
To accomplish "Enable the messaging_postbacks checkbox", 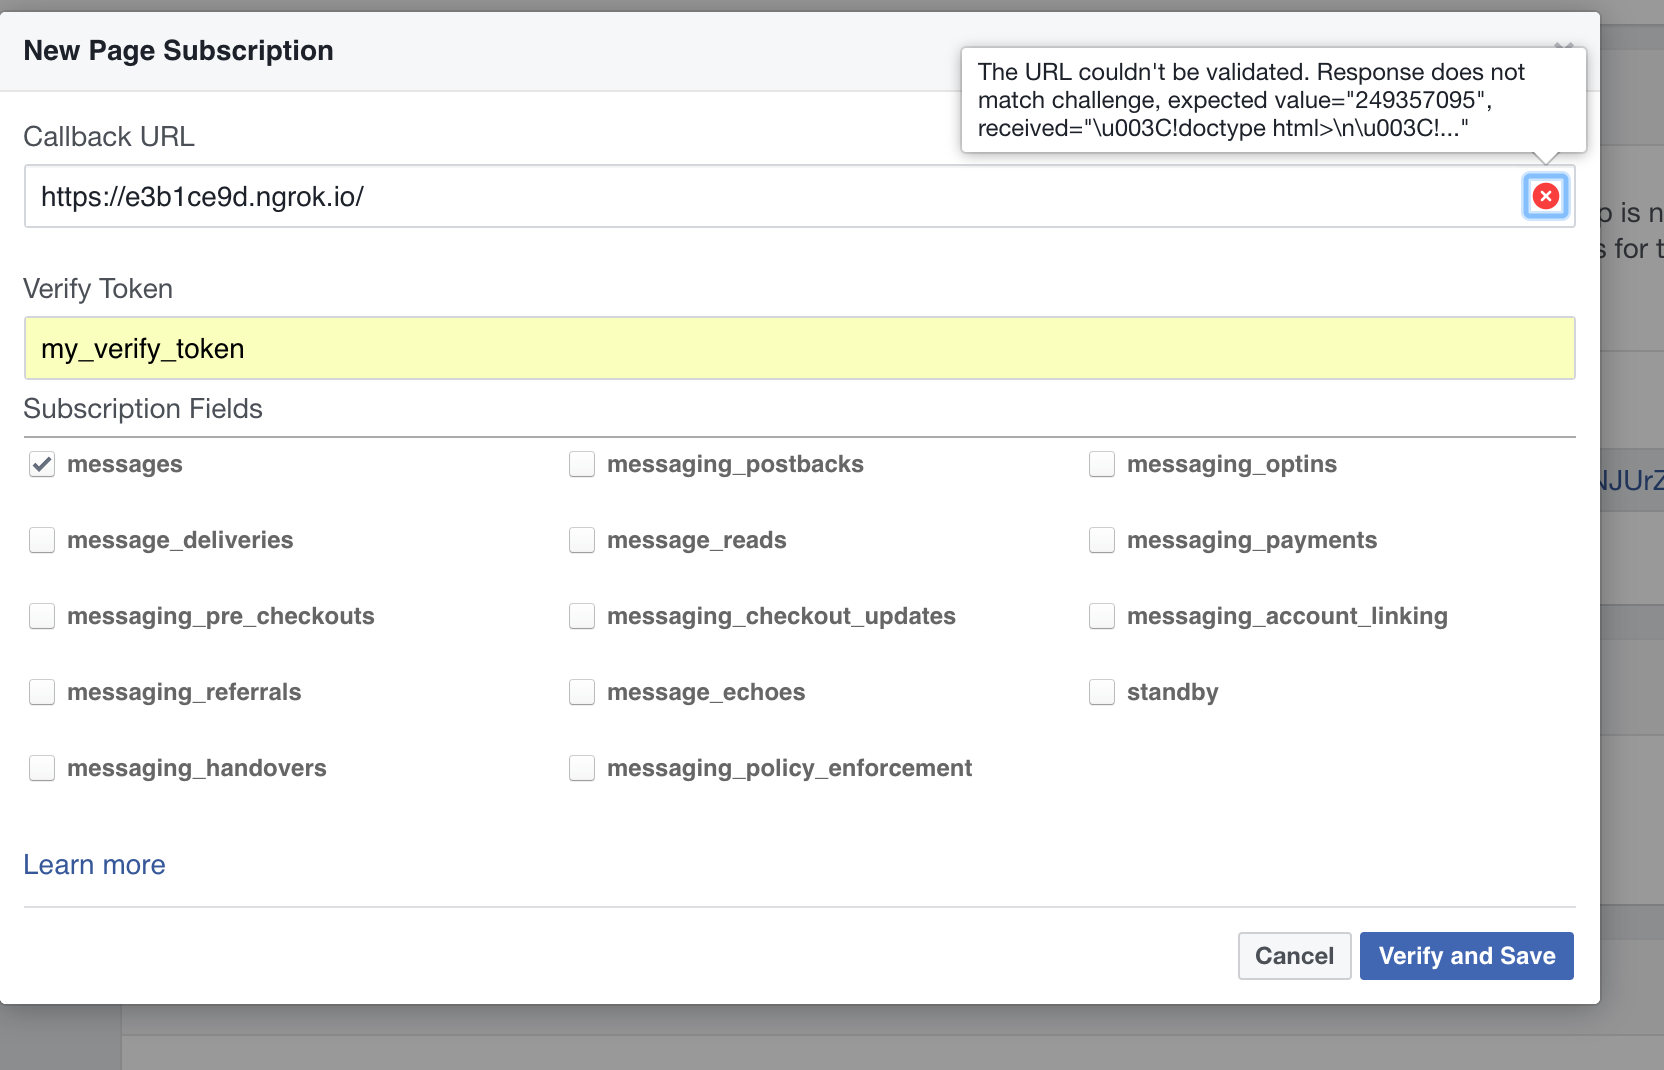I will coord(582,464).
